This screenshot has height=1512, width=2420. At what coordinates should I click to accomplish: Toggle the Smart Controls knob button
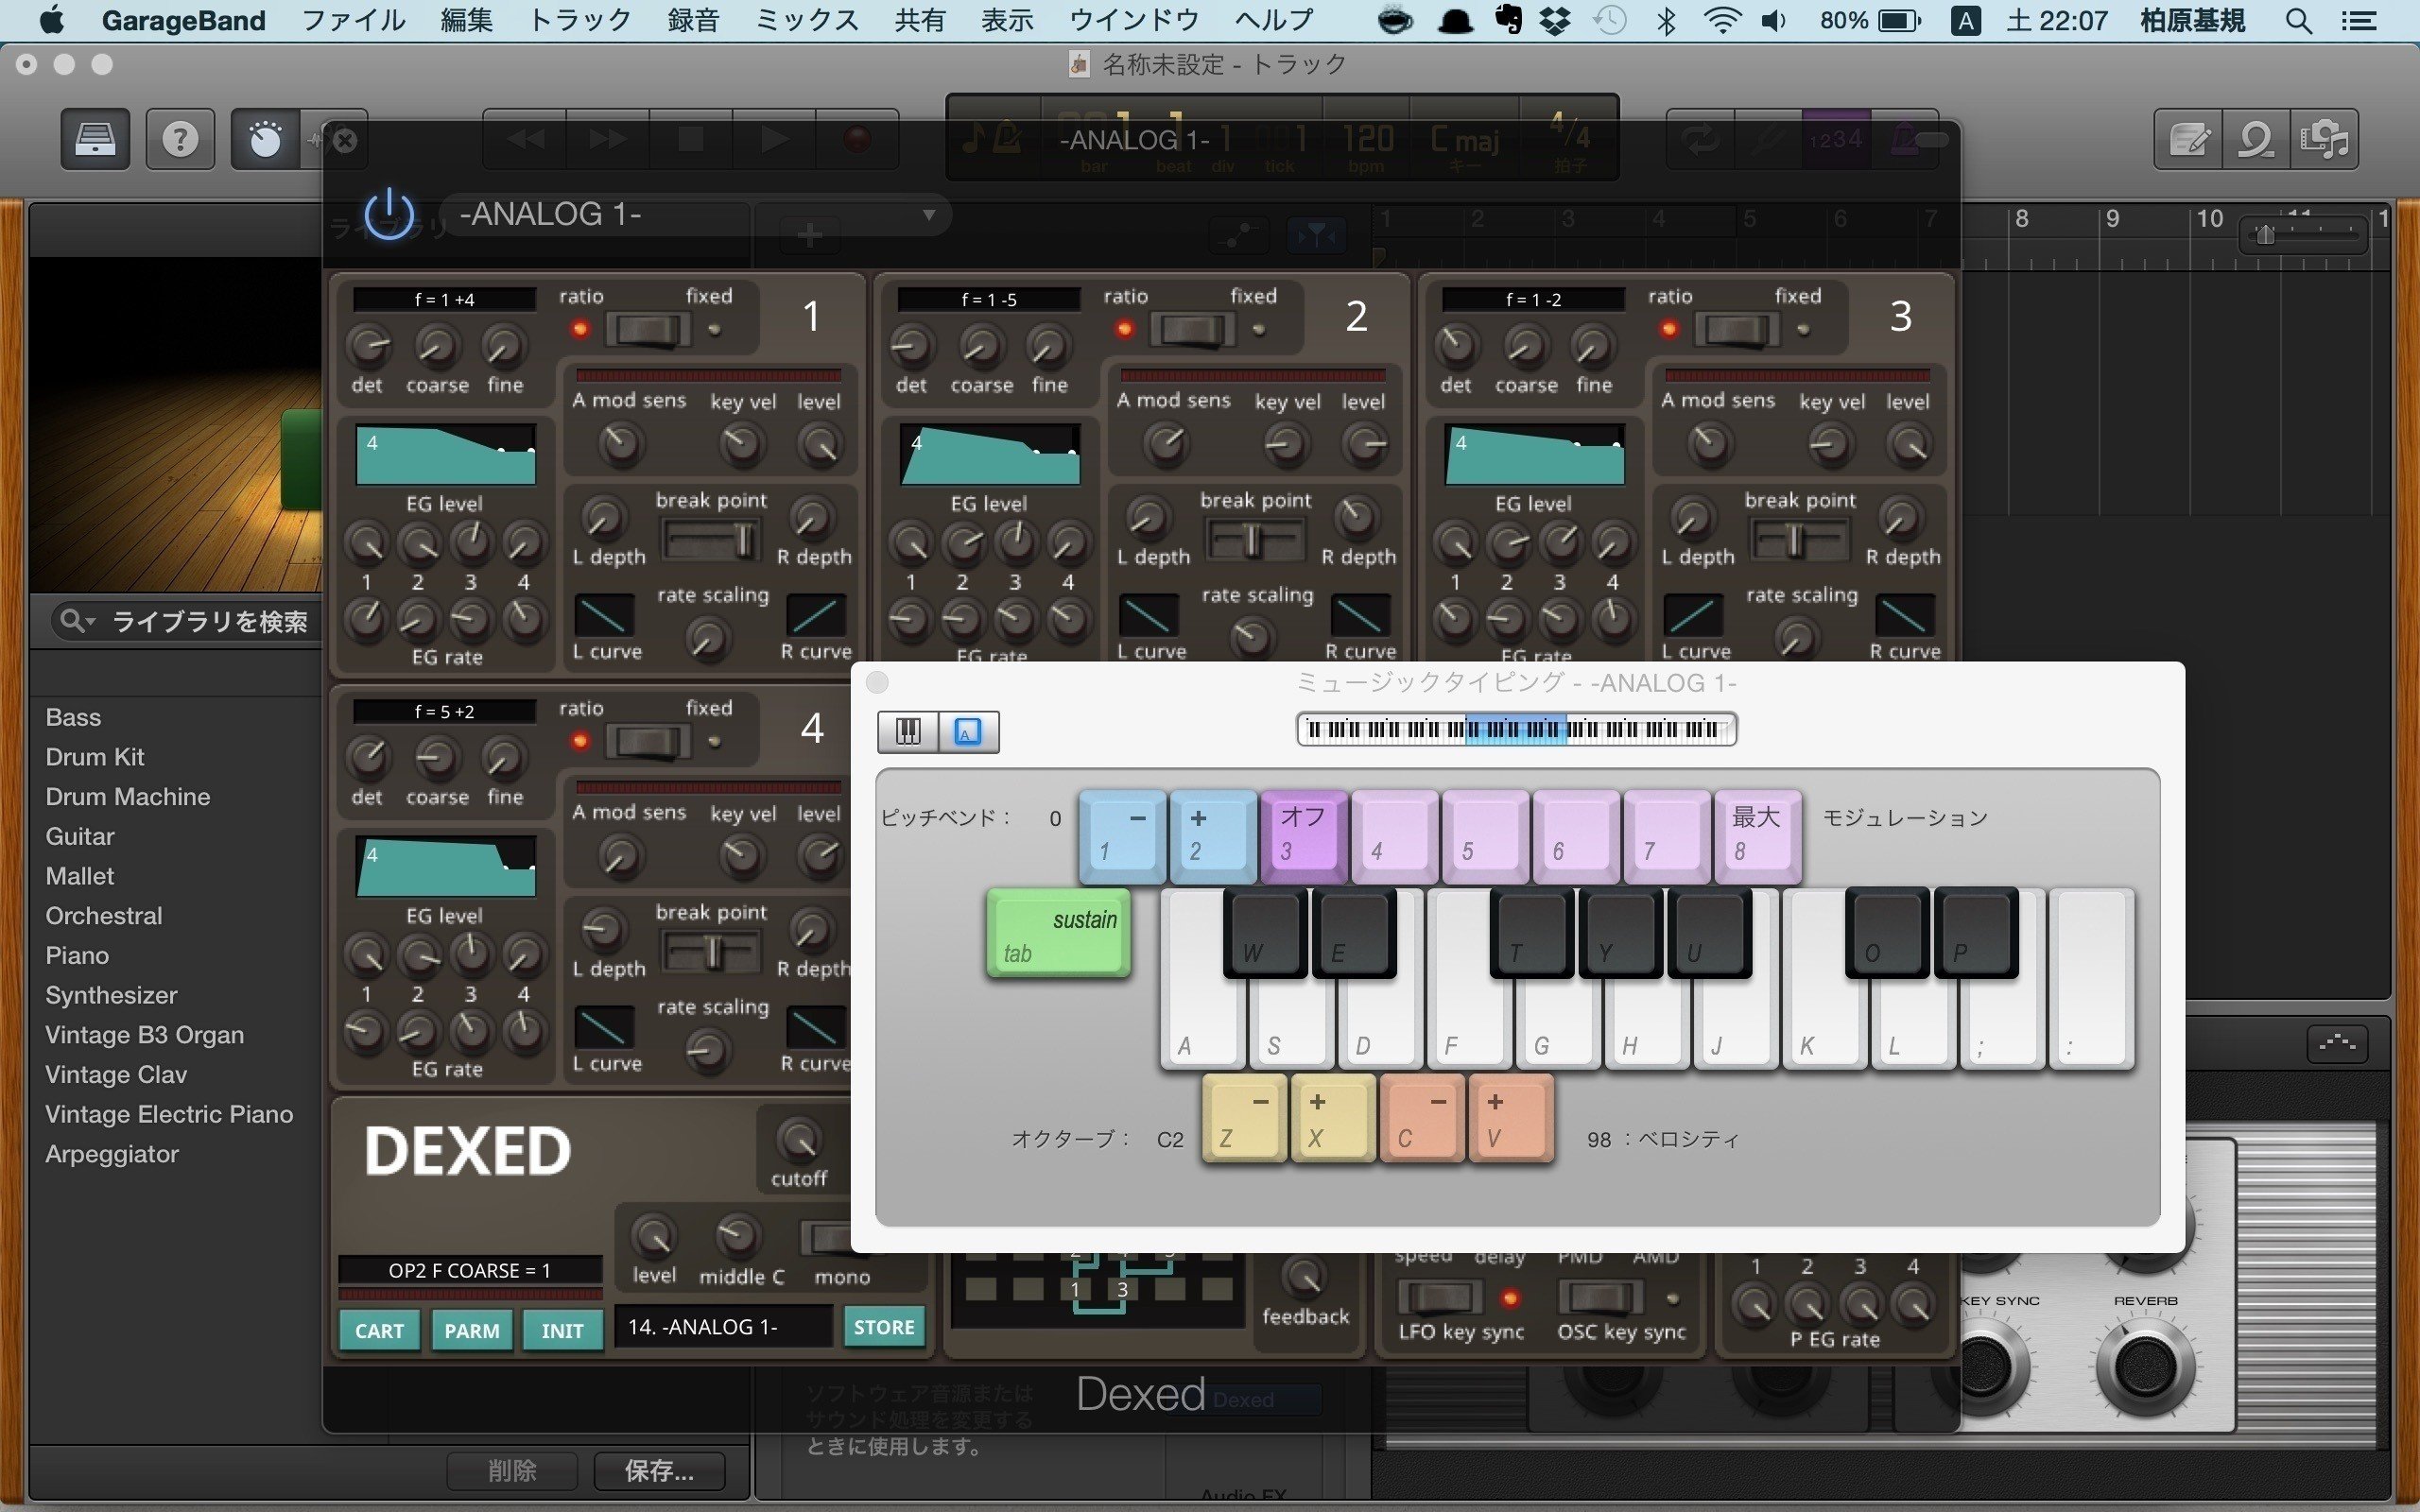click(x=265, y=139)
